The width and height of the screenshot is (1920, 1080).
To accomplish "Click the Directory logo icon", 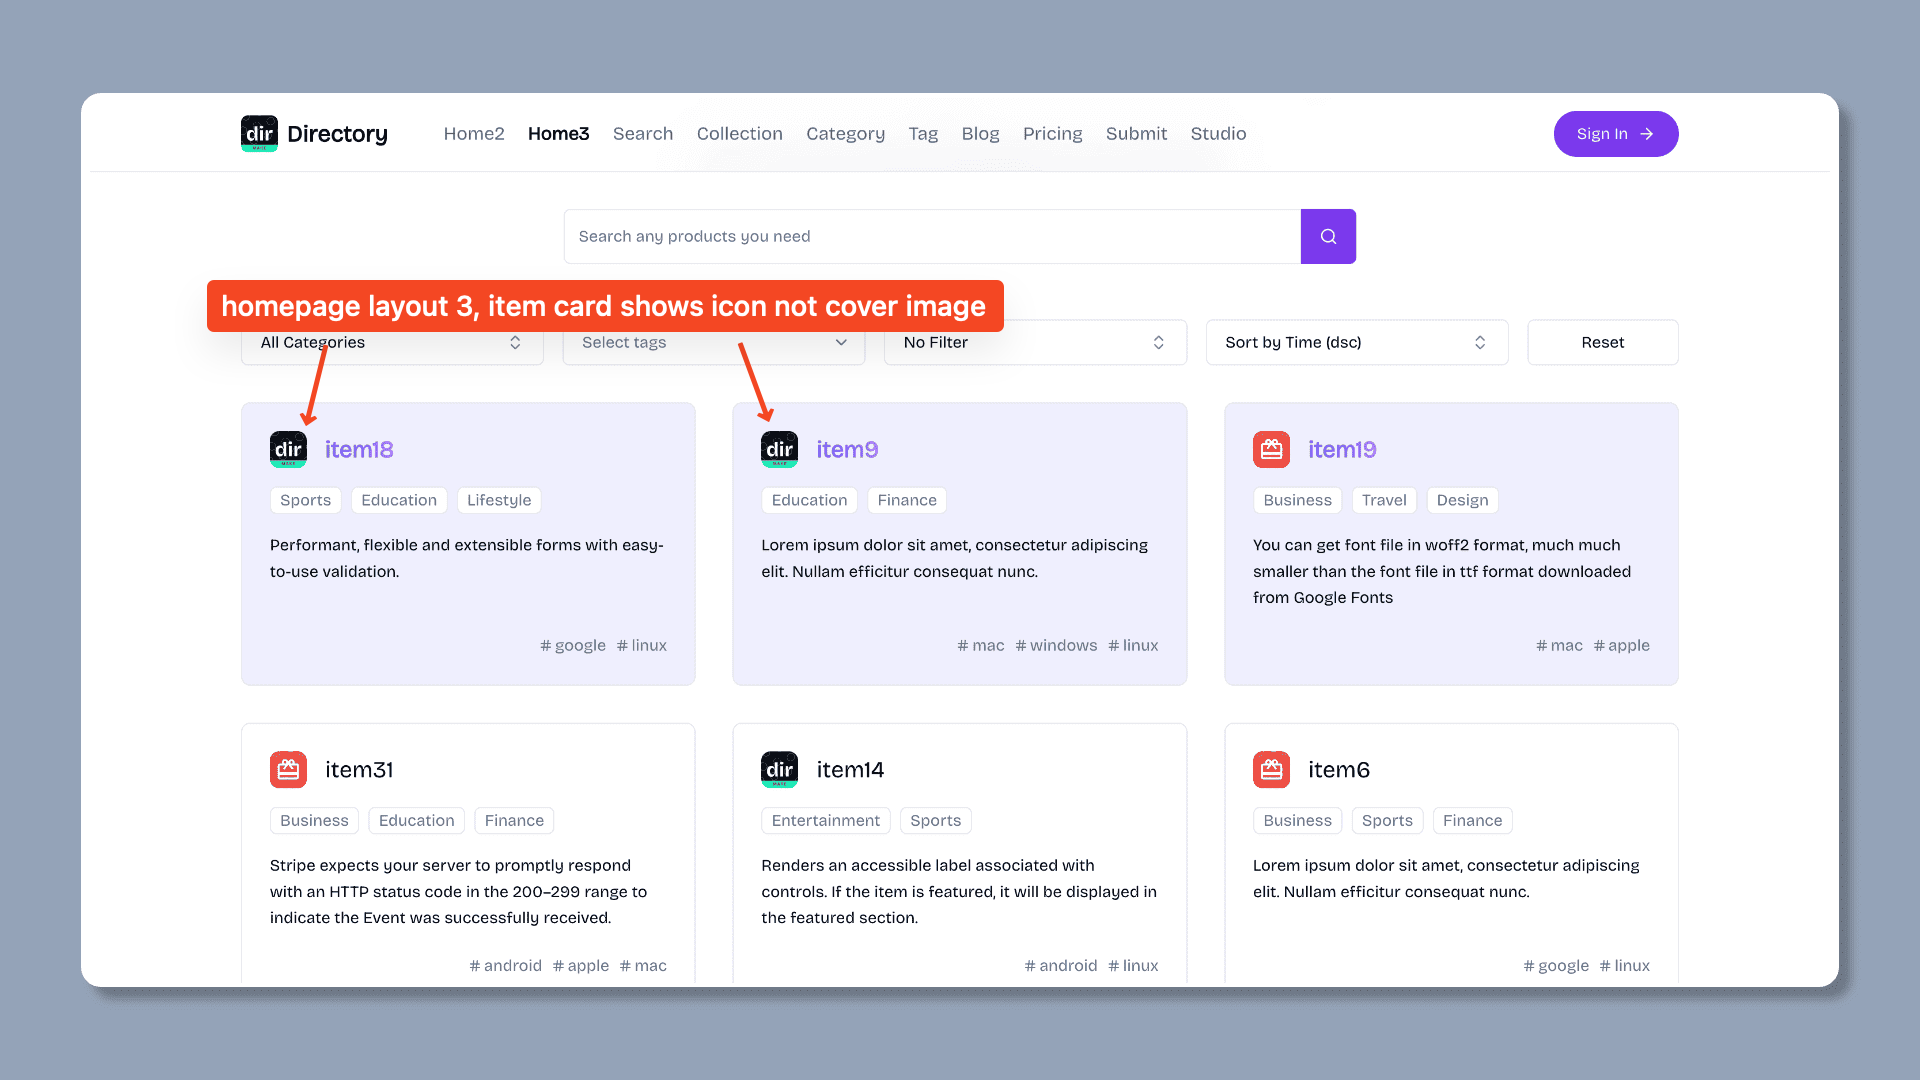I will (x=260, y=133).
